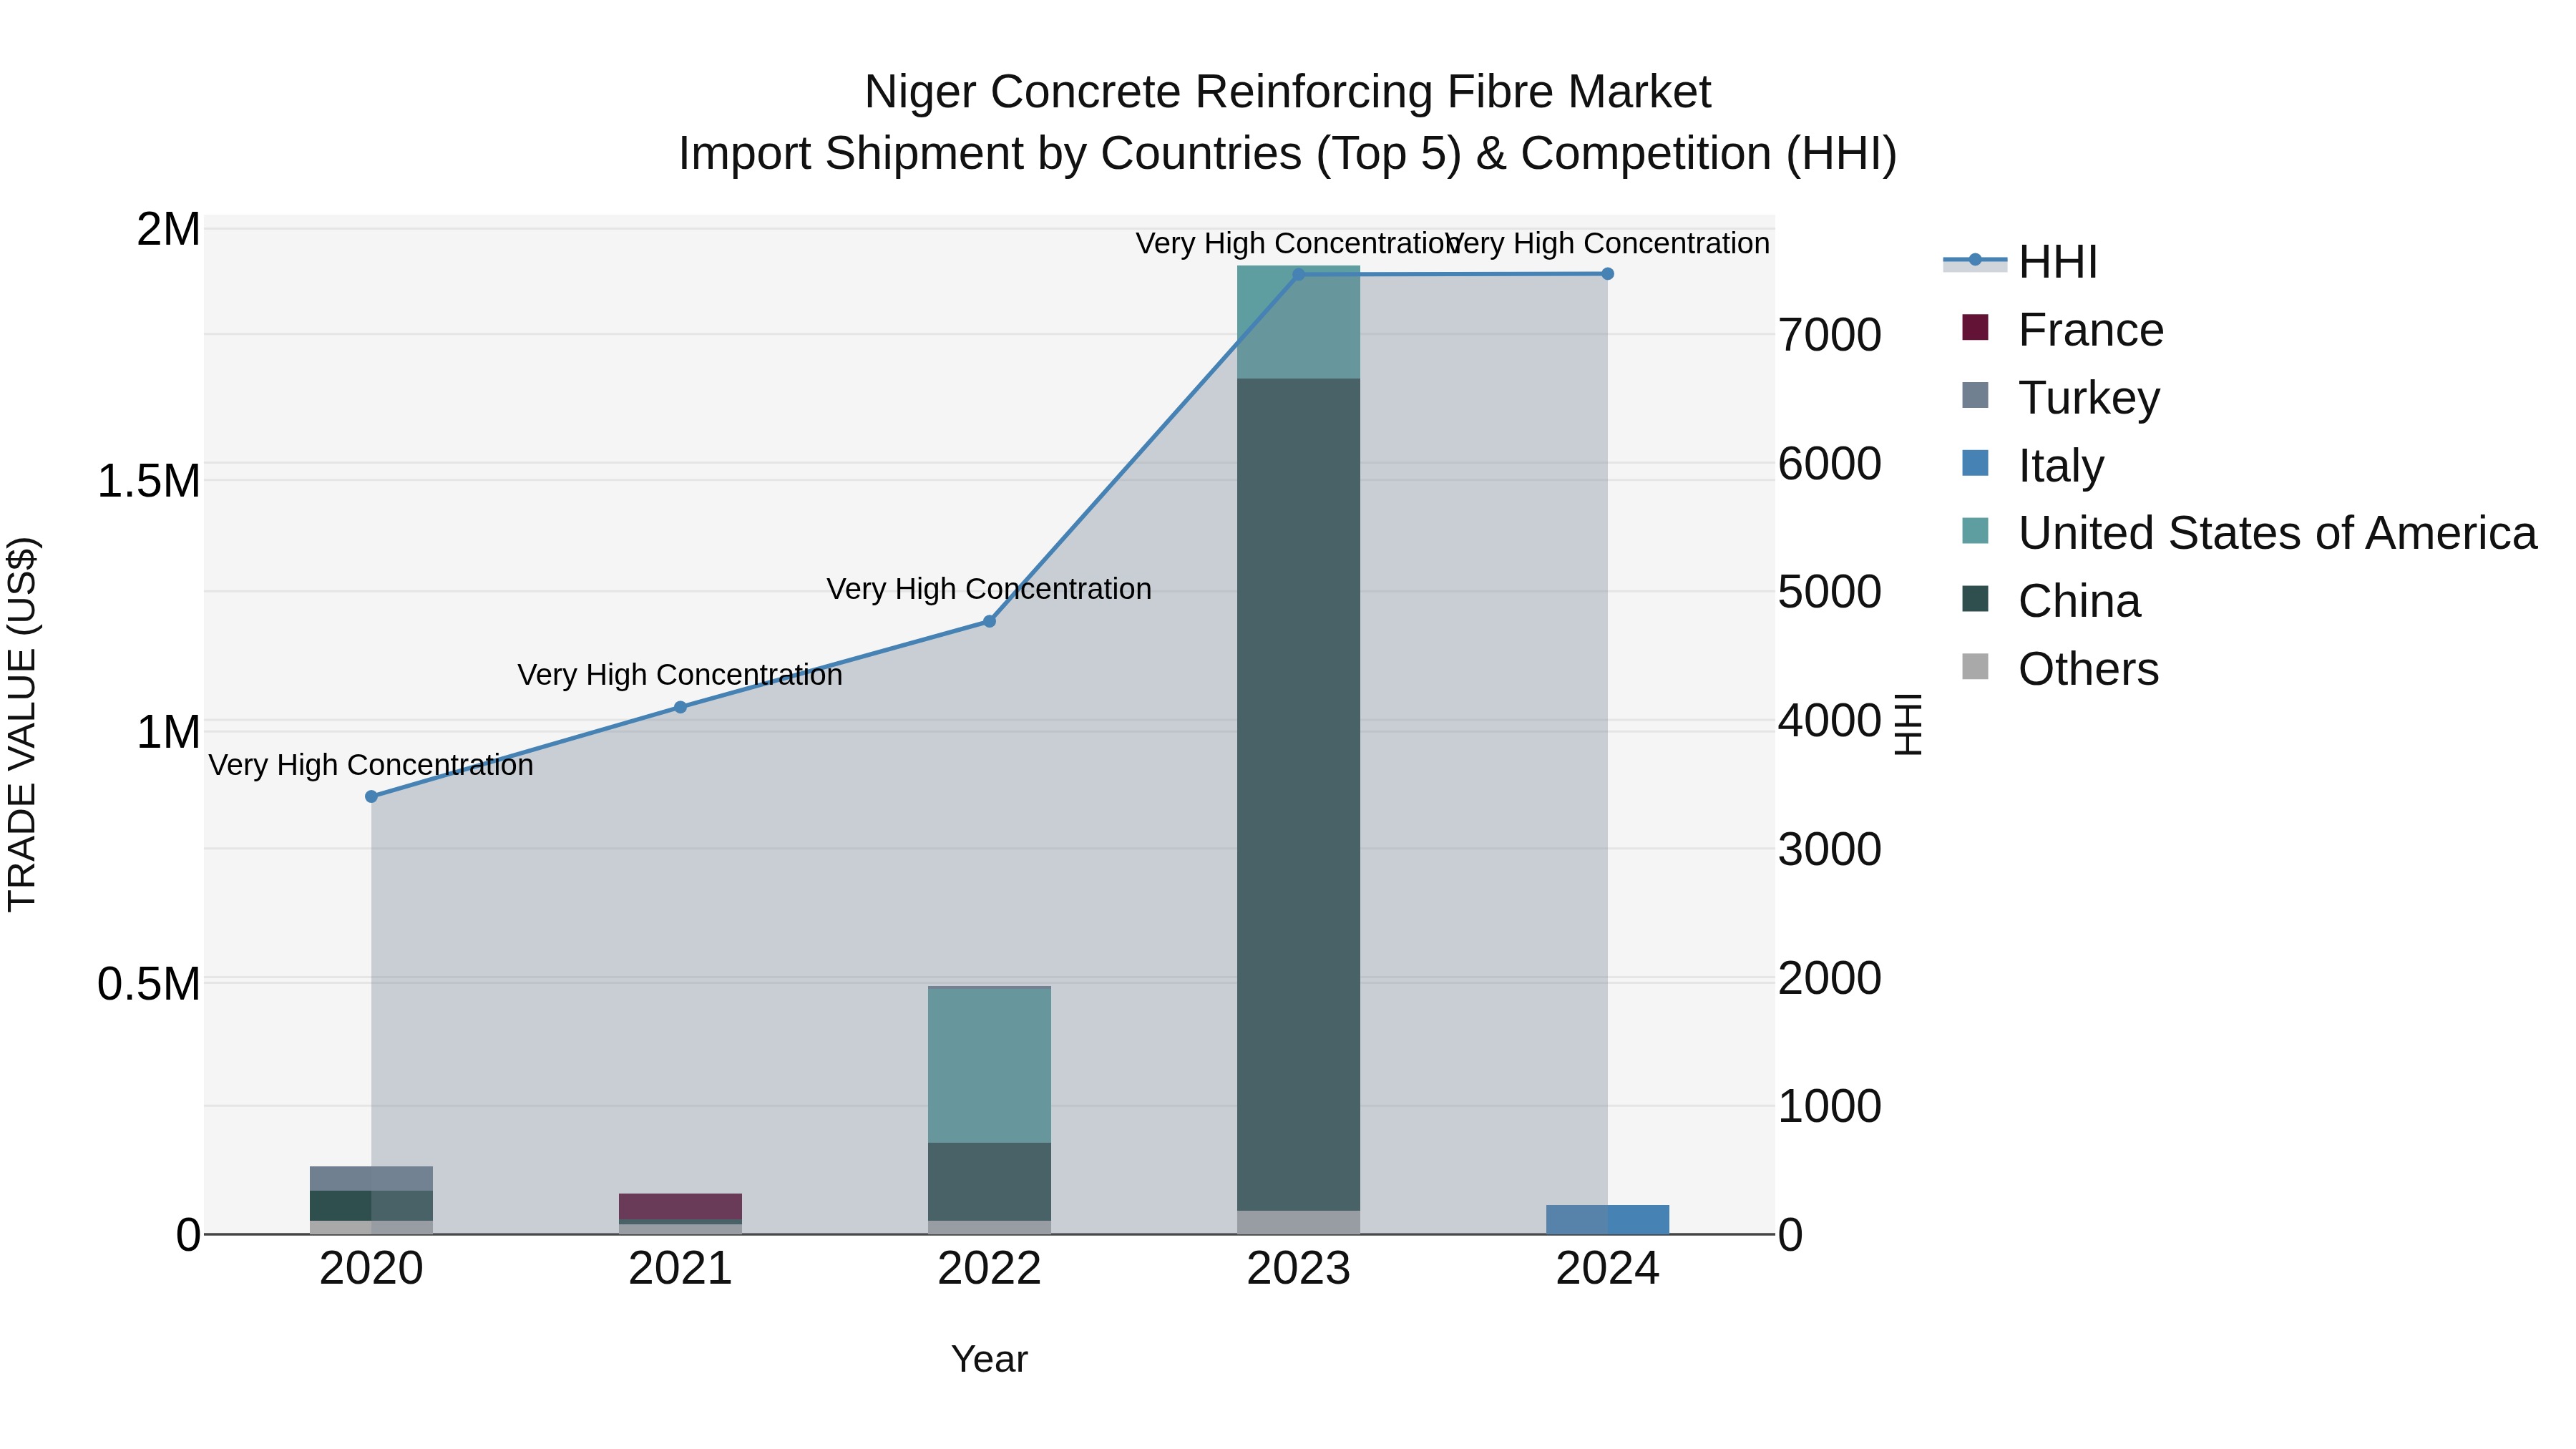This screenshot has width=2576, height=1449.
Task: Toggle the Italy legend entry
Action: 2032,465
